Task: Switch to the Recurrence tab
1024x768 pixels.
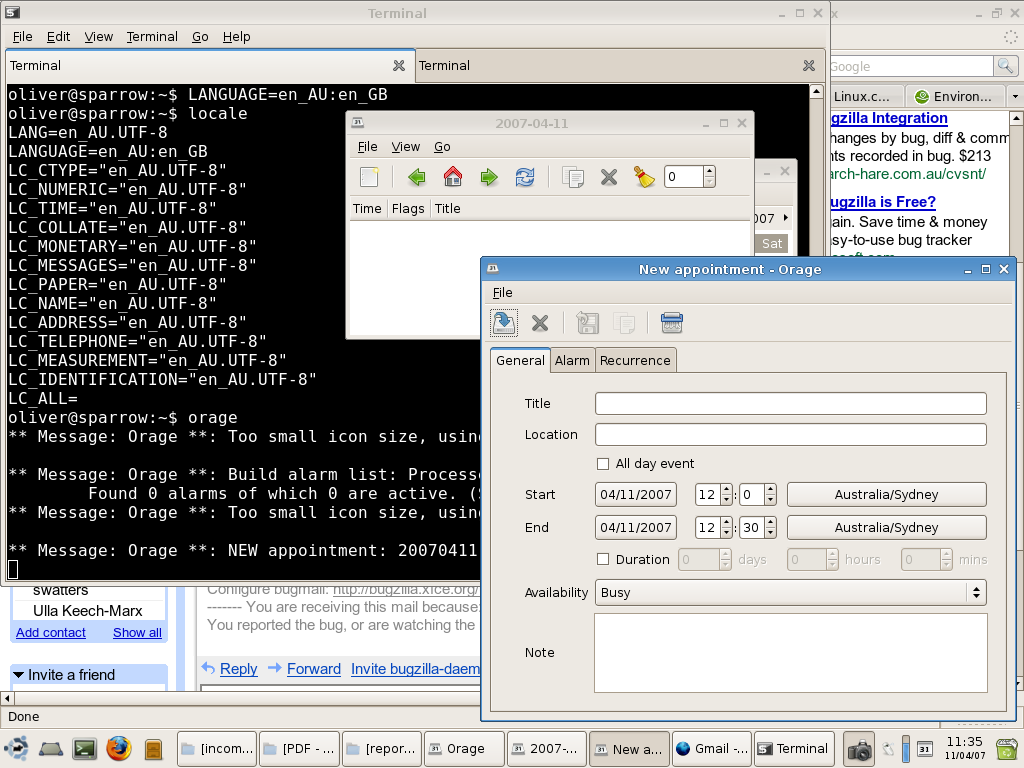Action: (x=635, y=360)
